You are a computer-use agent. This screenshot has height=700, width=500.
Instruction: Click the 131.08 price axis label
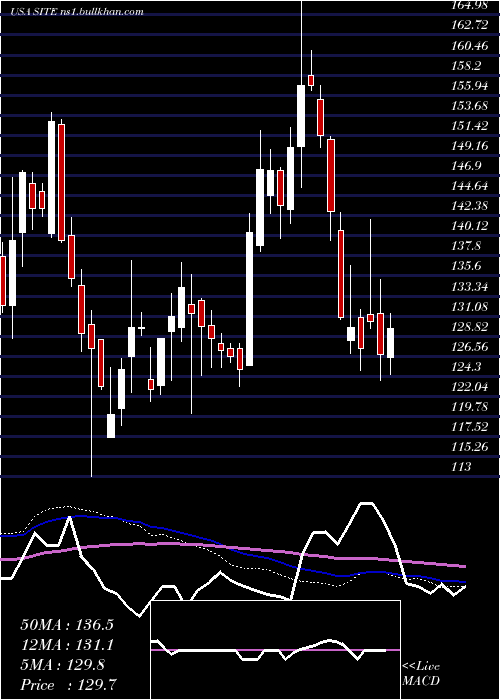tap(470, 307)
